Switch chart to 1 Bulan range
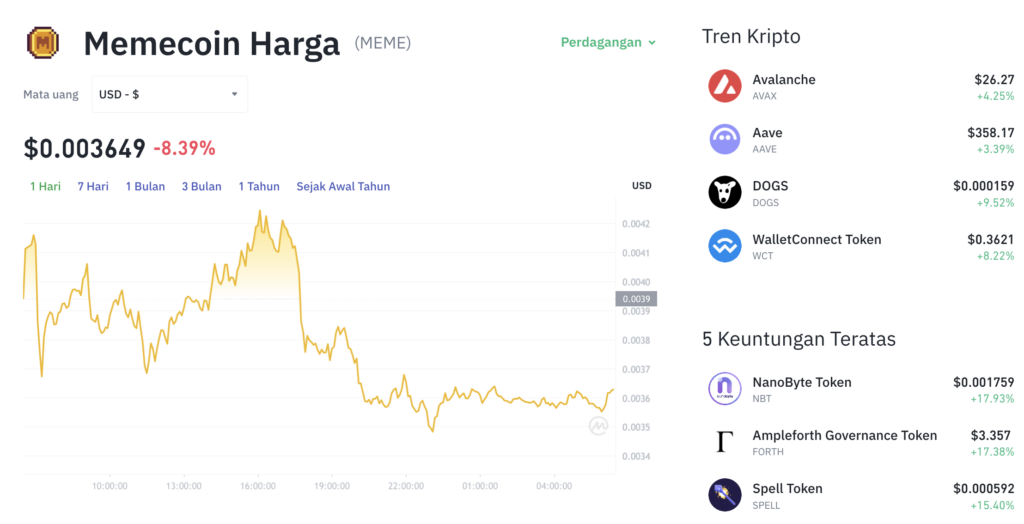This screenshot has width=1024, height=524. click(x=145, y=187)
